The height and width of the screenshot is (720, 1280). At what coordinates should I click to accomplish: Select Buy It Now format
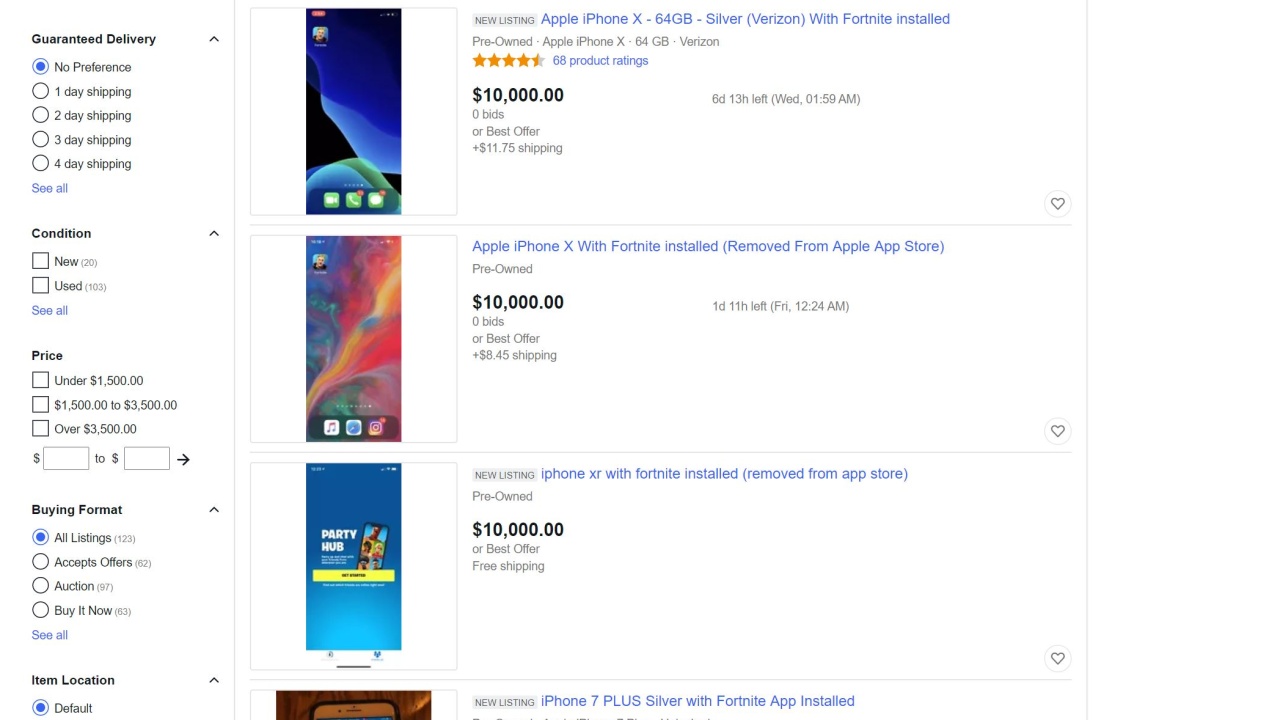tap(41, 610)
